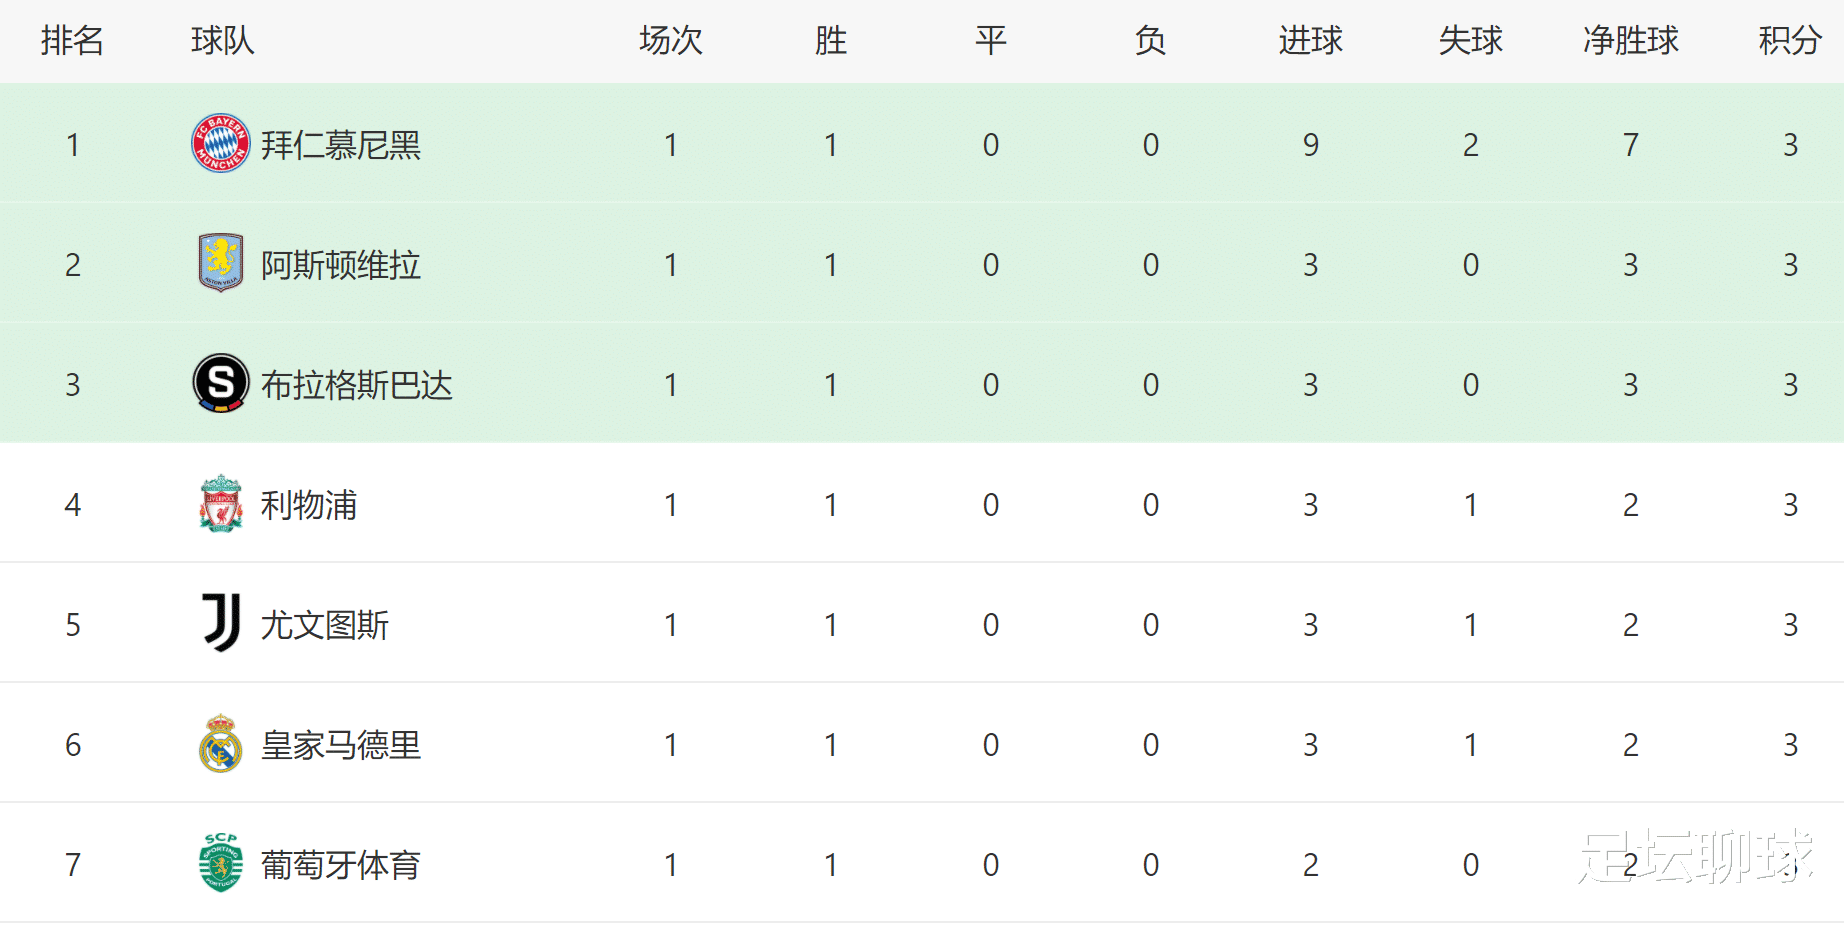This screenshot has width=1844, height=925.
Task: Open the 布拉格斯巴达 team link
Action: (x=357, y=385)
